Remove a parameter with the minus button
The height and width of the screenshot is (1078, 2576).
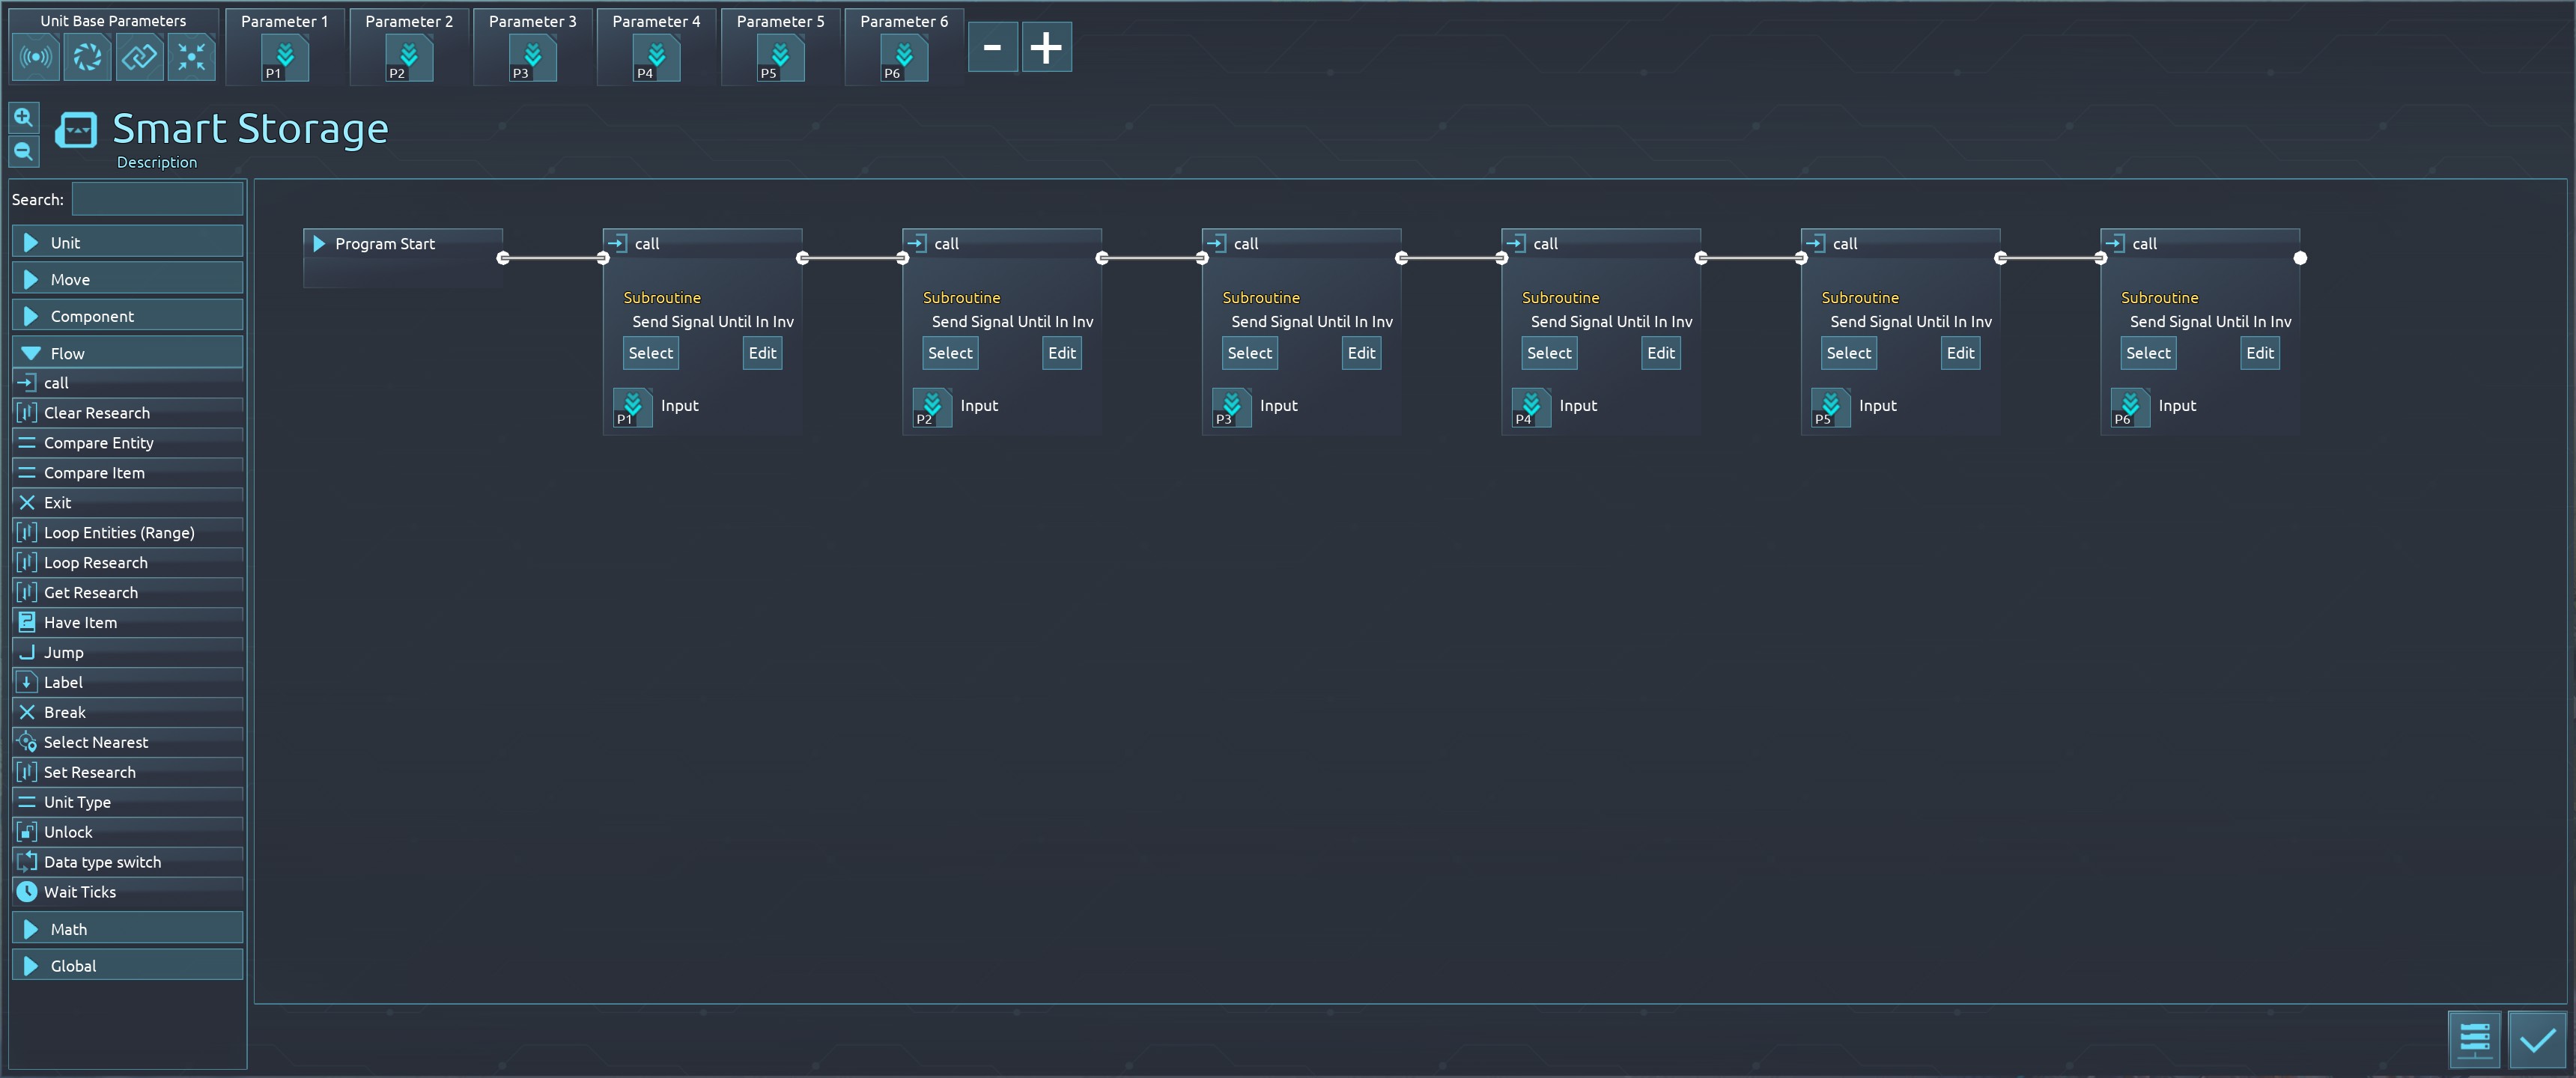992,48
